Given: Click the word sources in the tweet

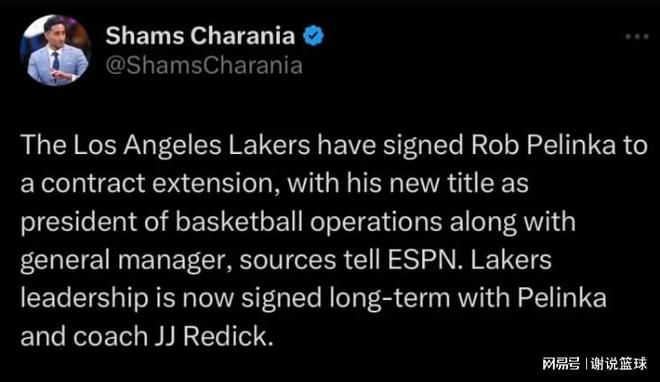Looking at the screenshot, I should tap(287, 260).
